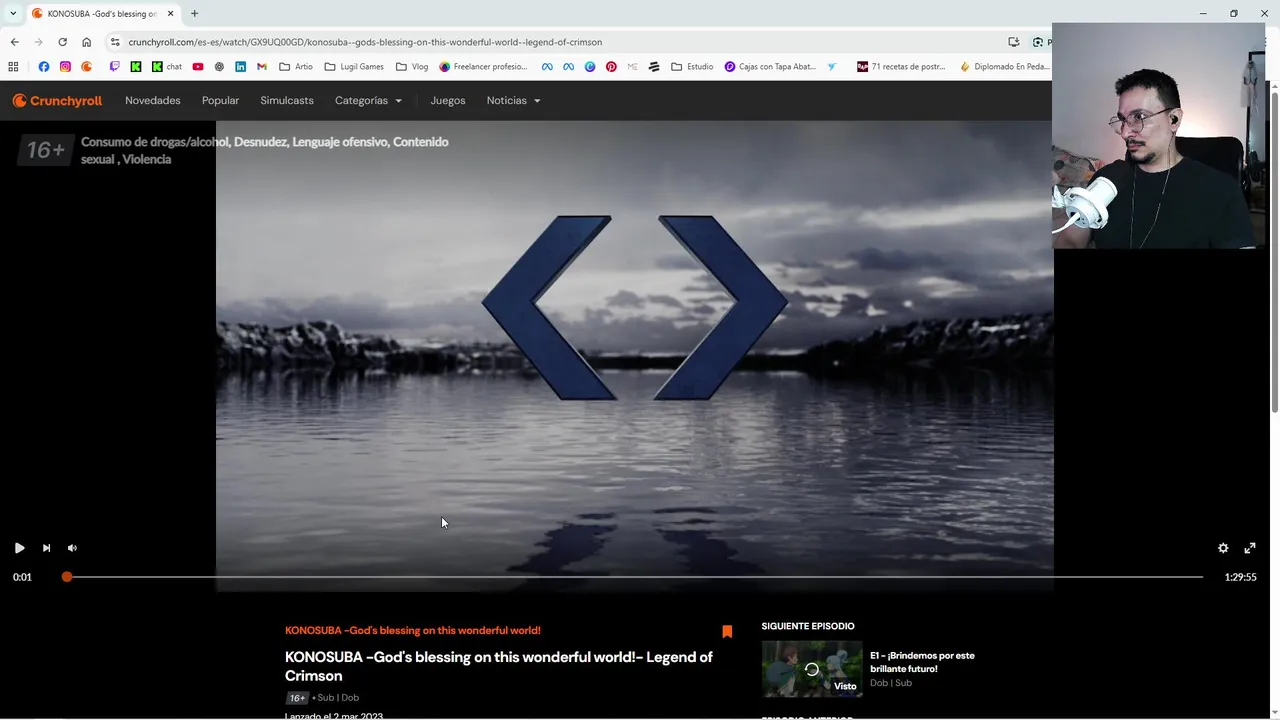Install app icon in the address bar
1280x720 pixels.
[x=1013, y=42]
